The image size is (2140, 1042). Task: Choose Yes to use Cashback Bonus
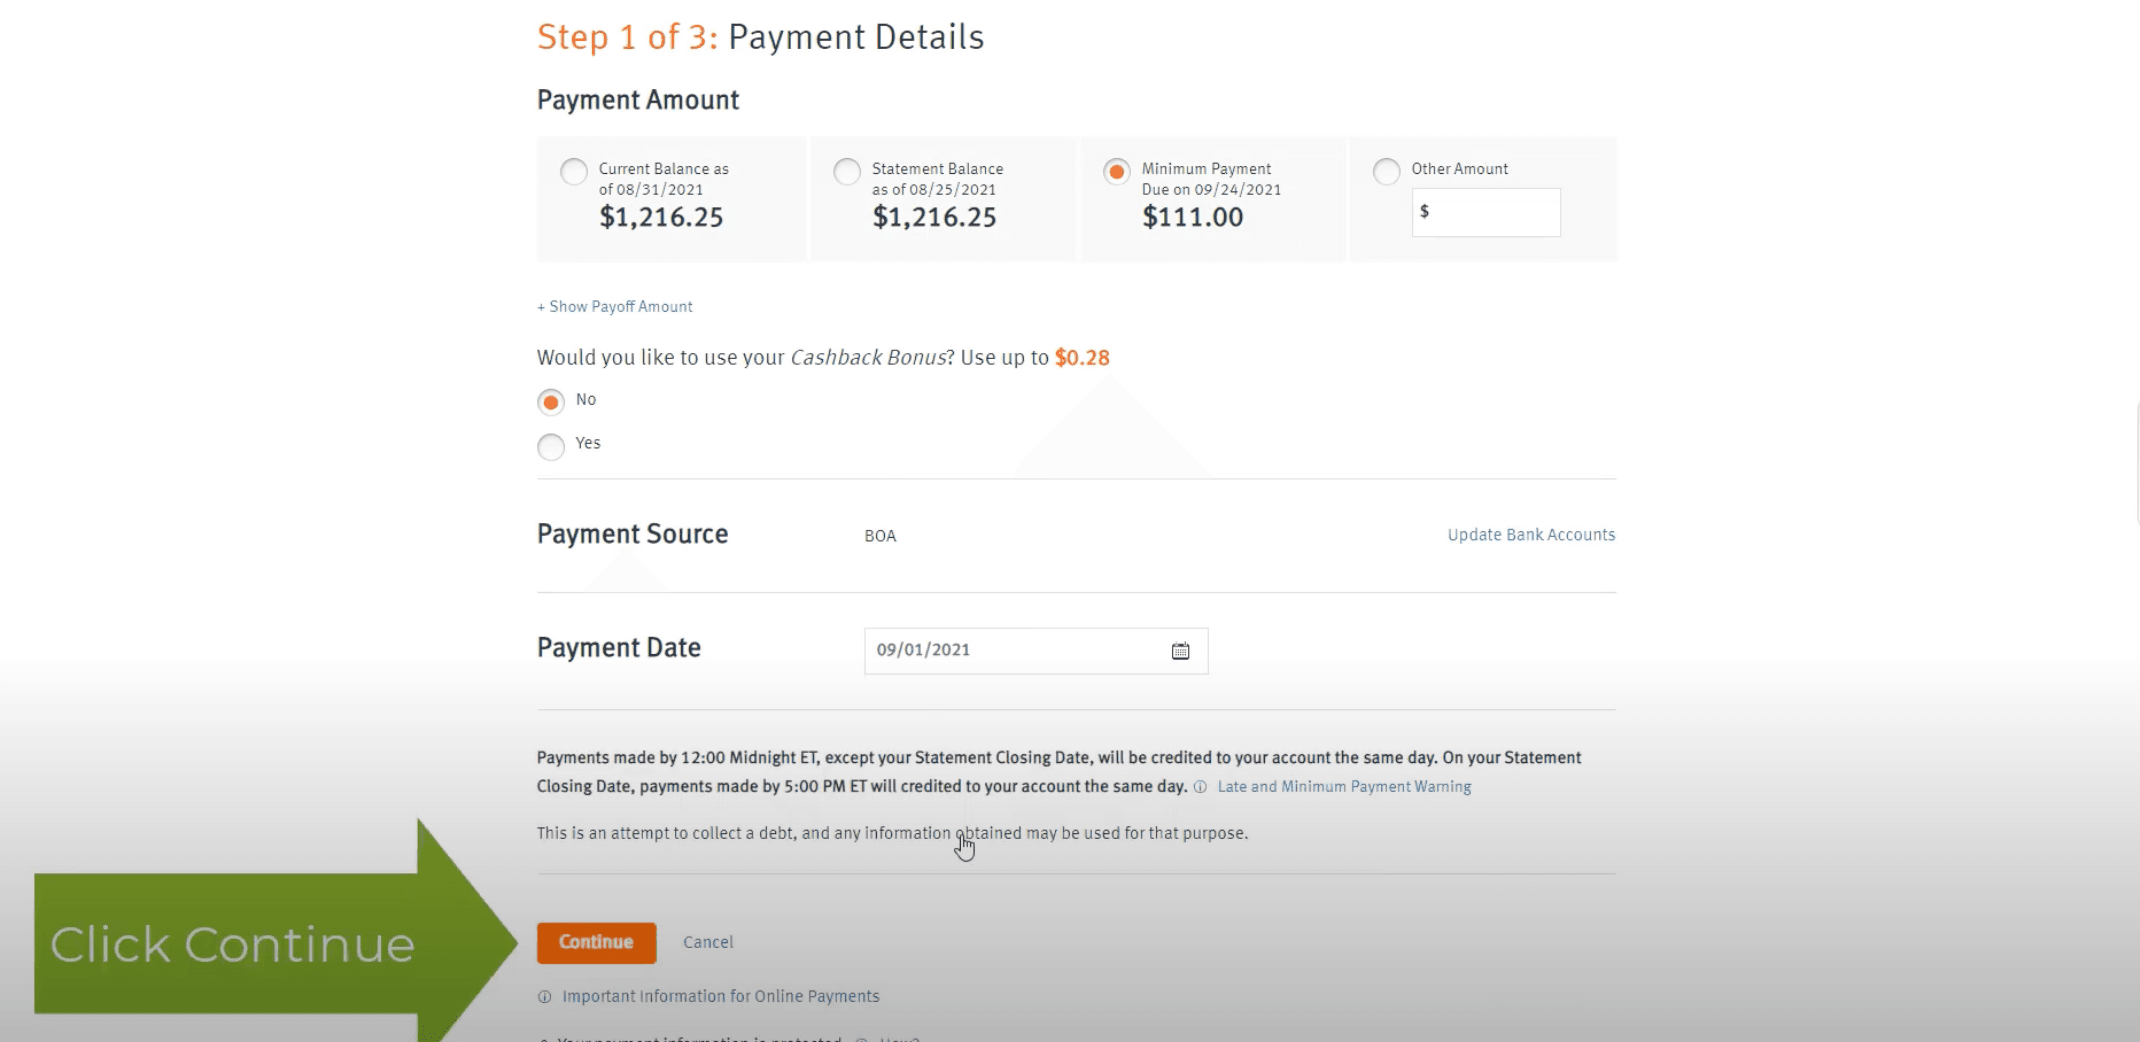tap(551, 446)
